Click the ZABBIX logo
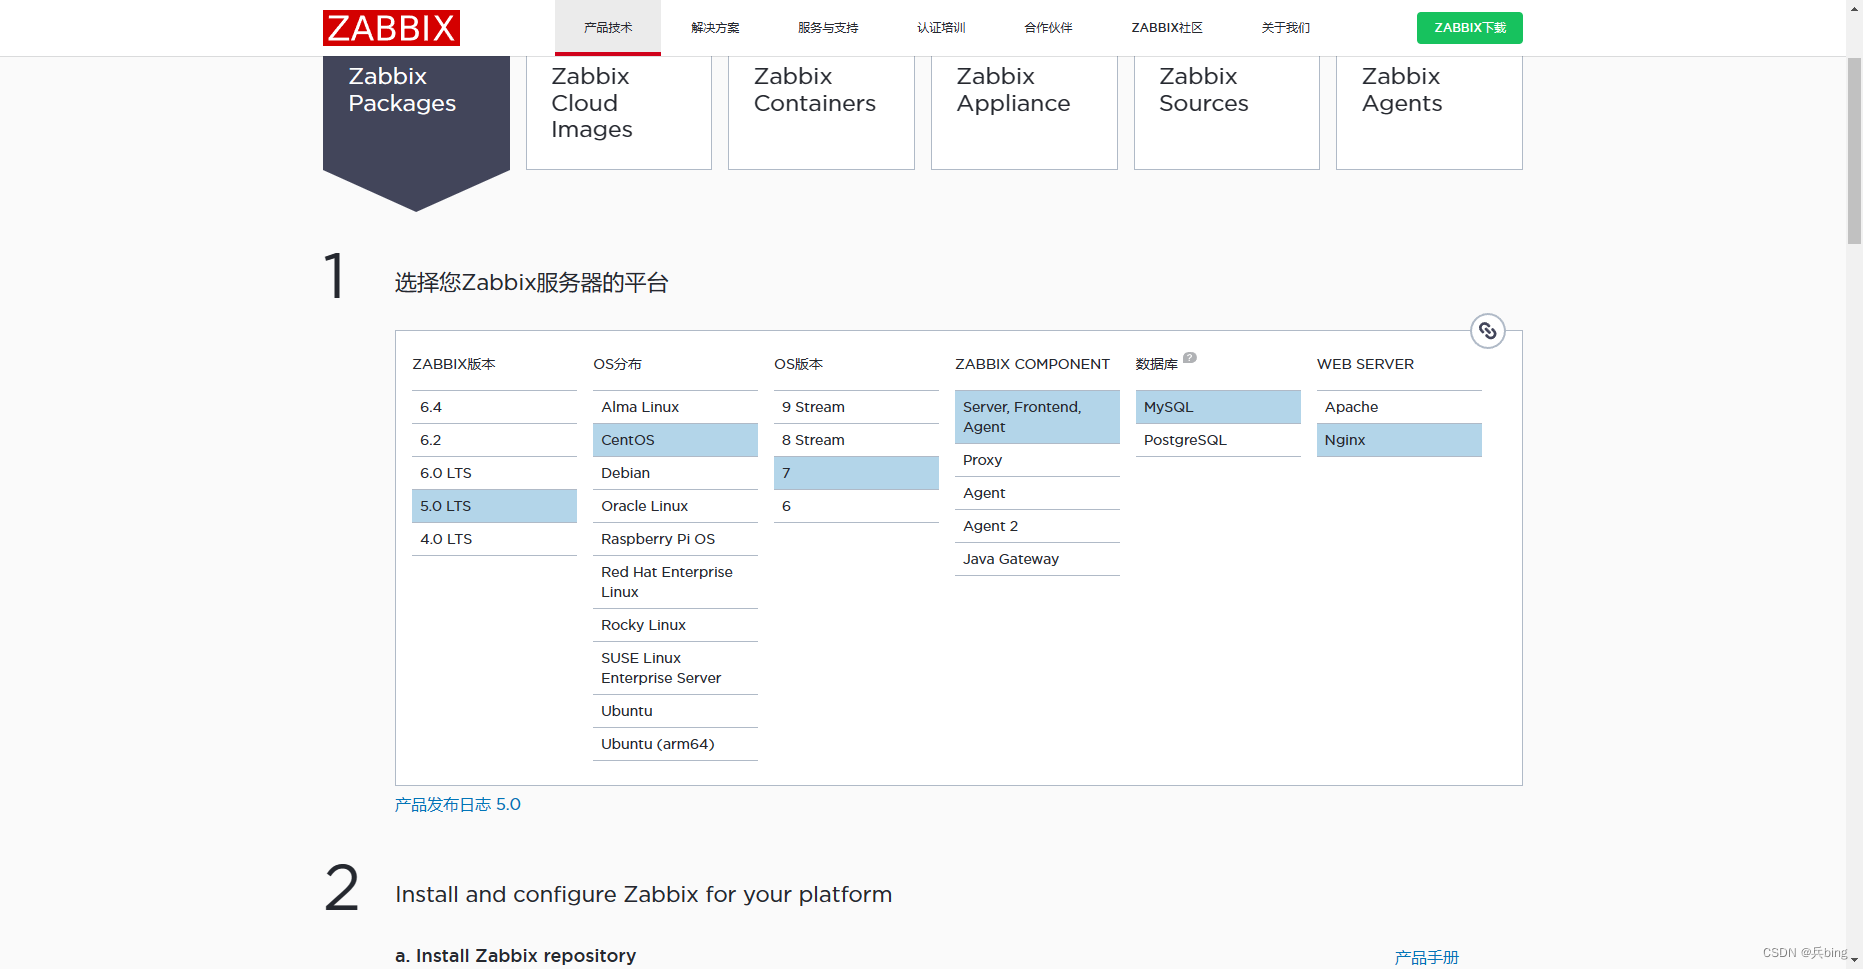1863x969 pixels. click(391, 28)
